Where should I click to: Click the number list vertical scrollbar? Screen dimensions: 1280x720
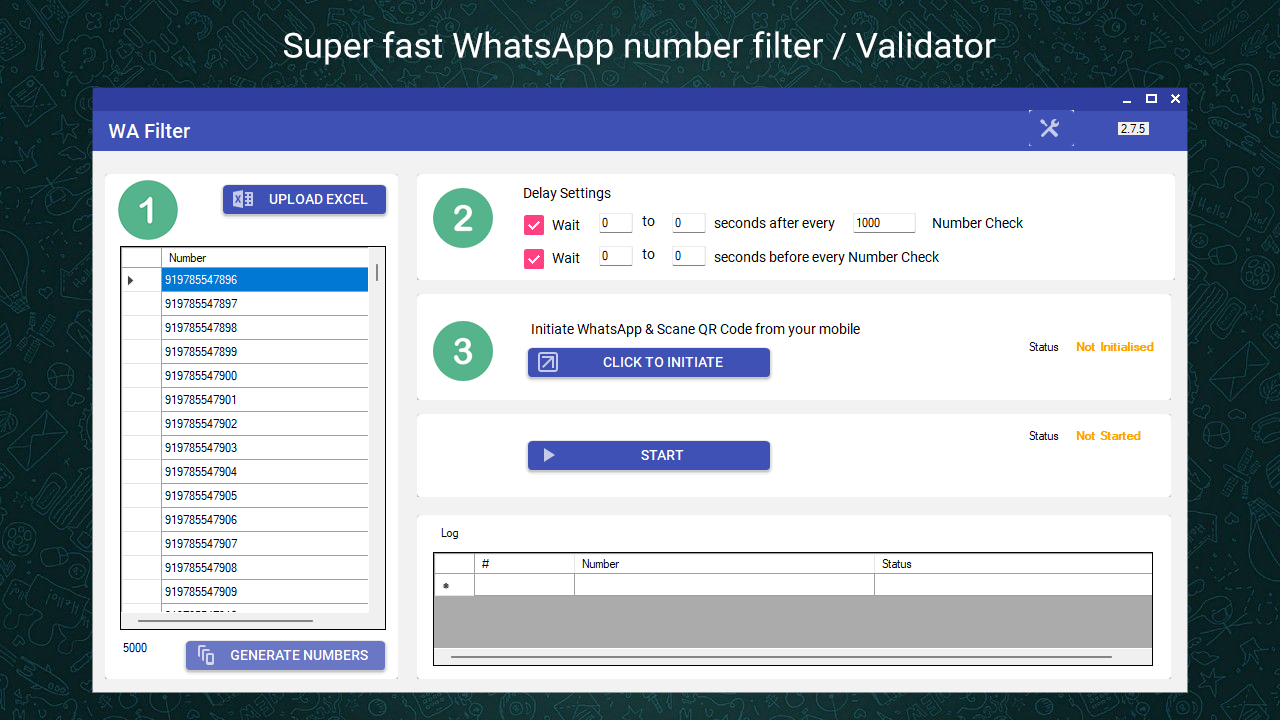(x=377, y=272)
